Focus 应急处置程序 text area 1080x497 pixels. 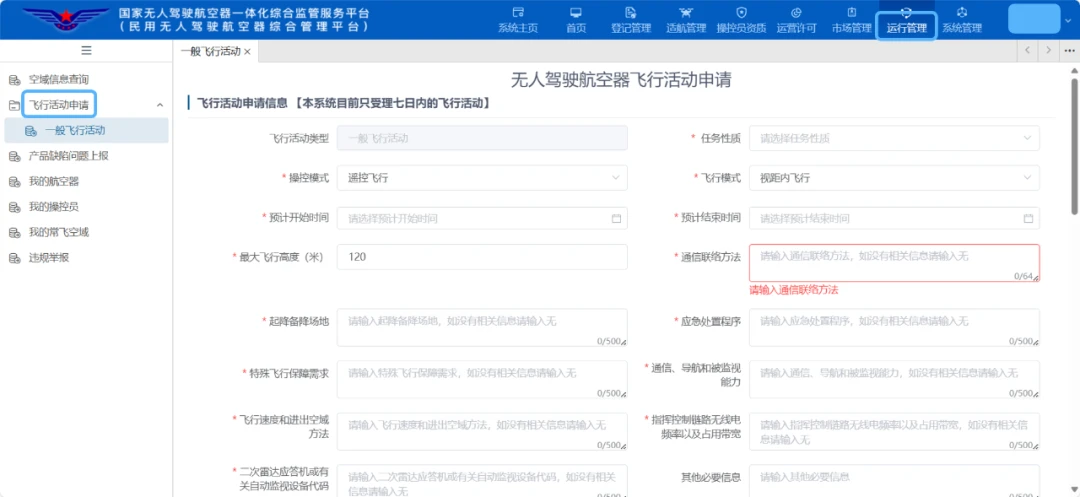pyautogui.click(x=894, y=328)
